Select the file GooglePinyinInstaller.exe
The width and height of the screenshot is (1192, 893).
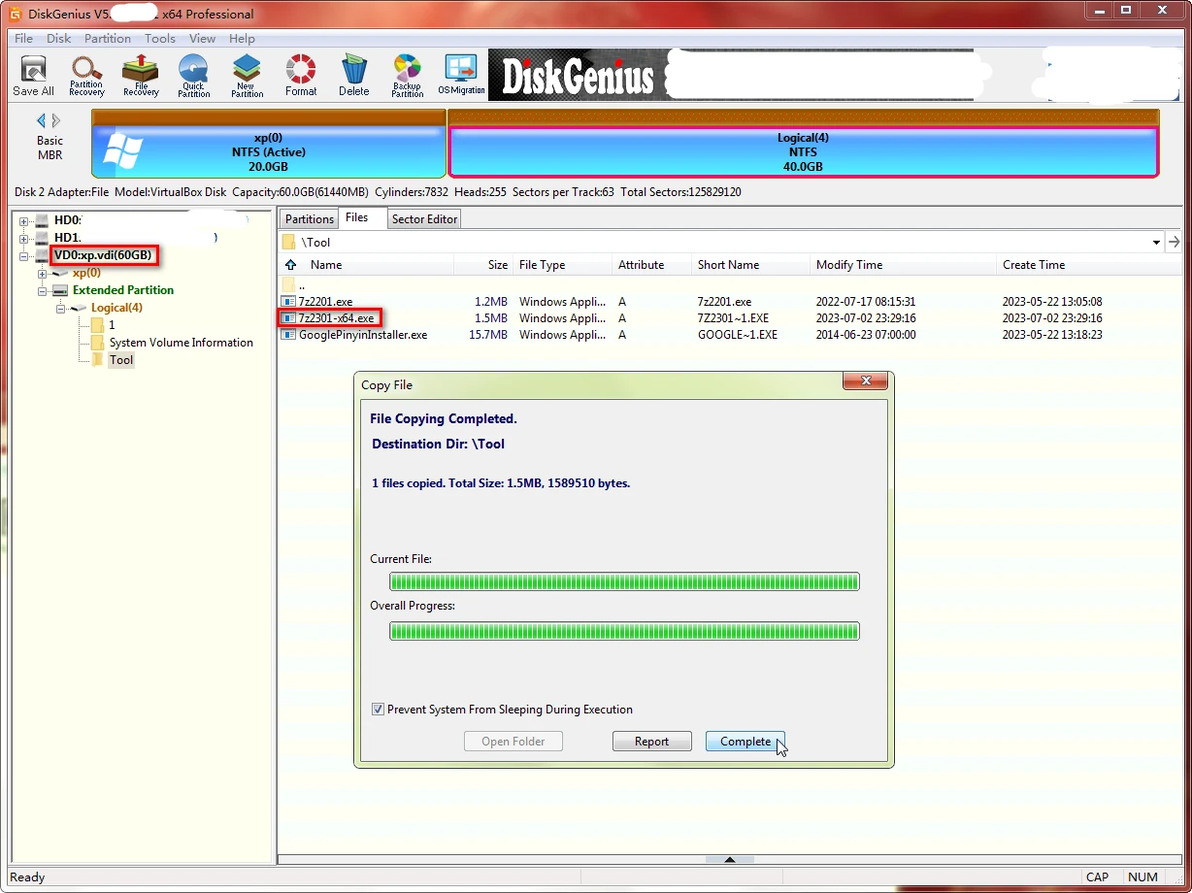pos(363,334)
